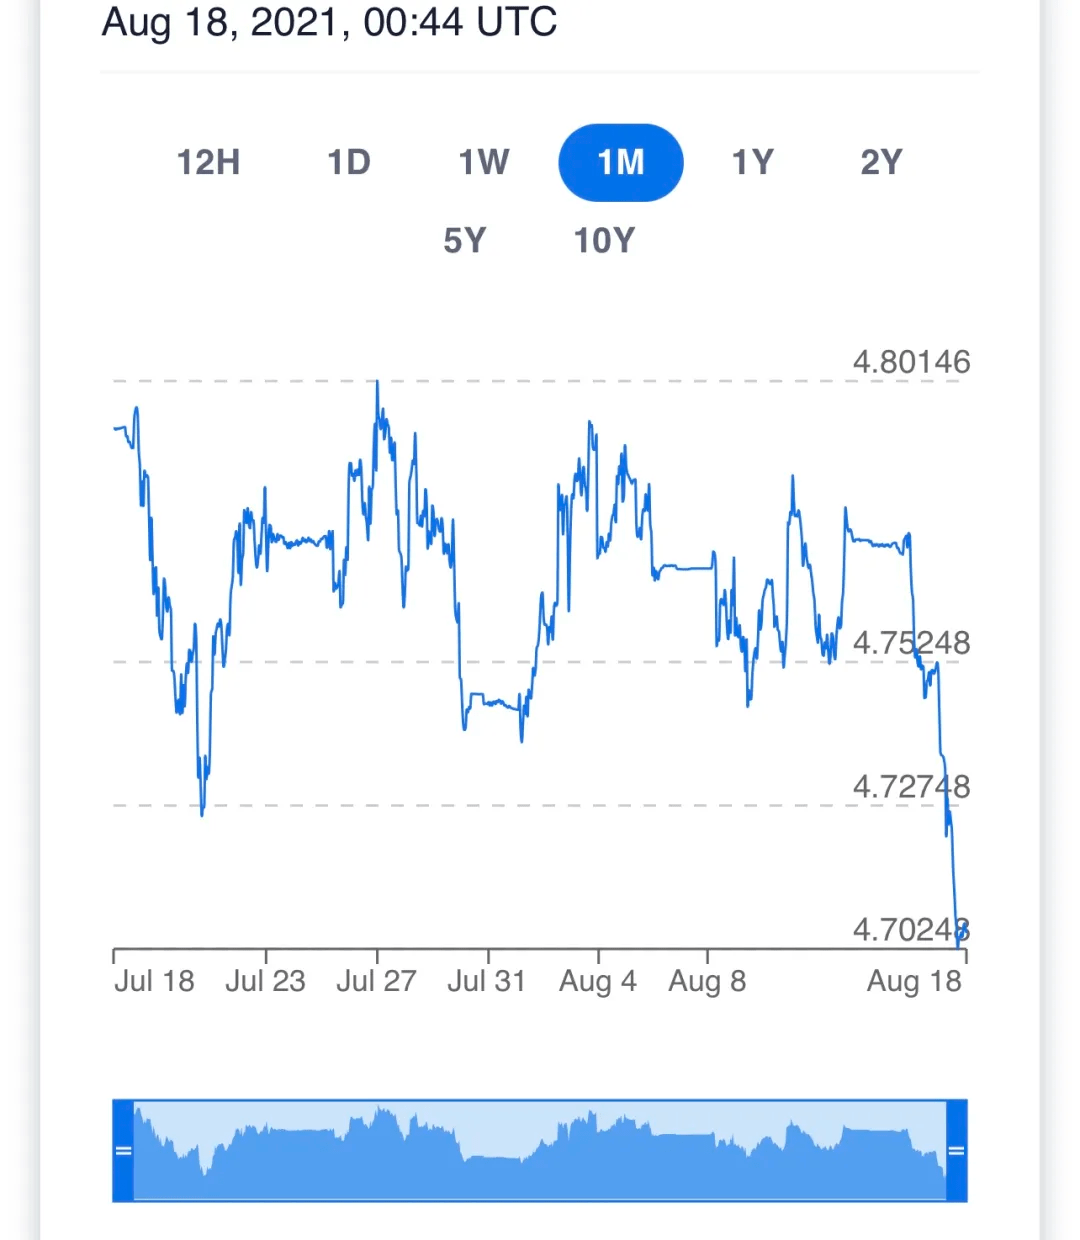Click the right range slider handle
This screenshot has height=1240, width=1080.
click(x=956, y=1150)
